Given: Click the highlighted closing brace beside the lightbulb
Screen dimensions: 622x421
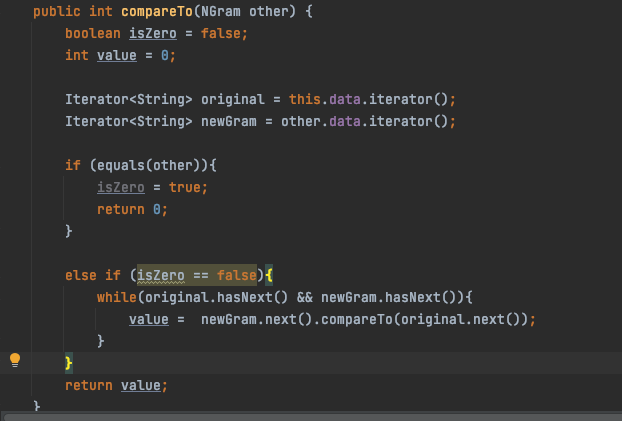Looking at the screenshot, I should coord(69,362).
